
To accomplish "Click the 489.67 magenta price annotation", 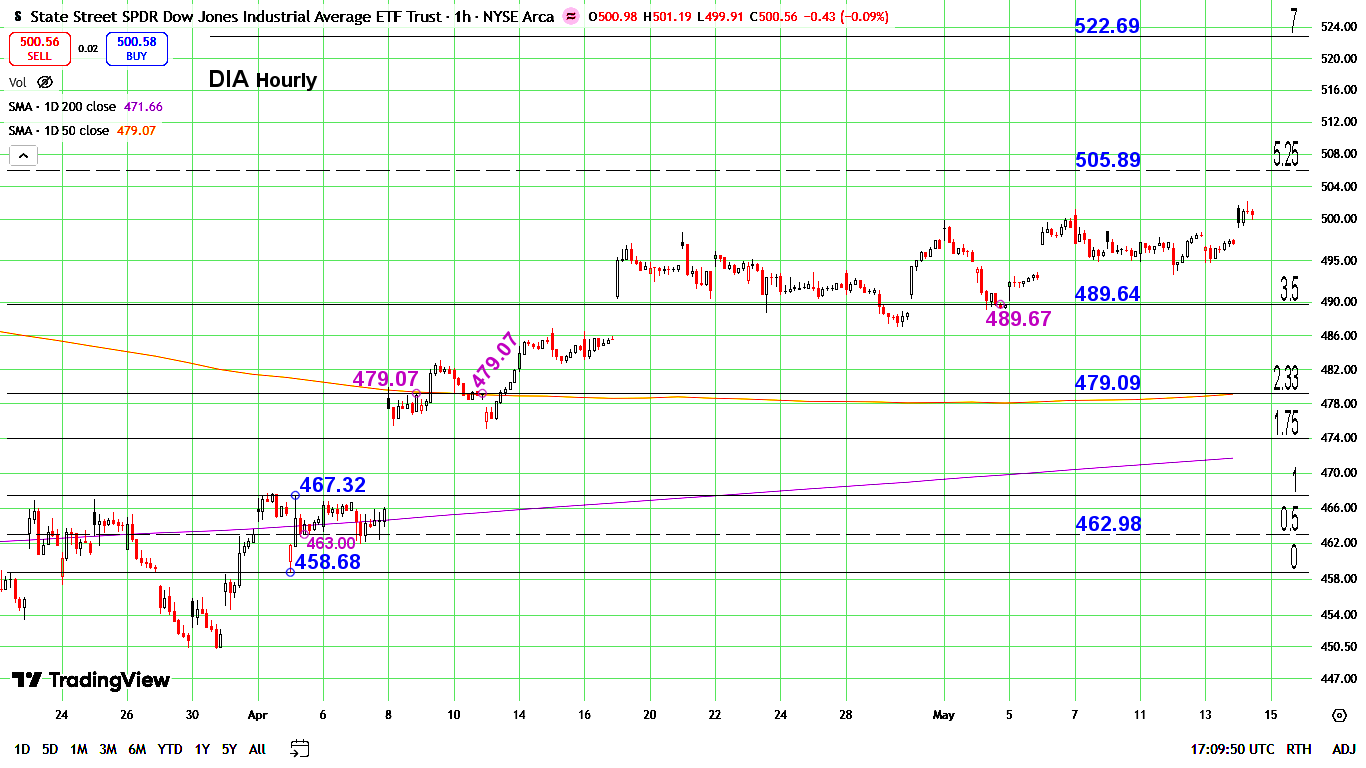I will coord(1018,319).
